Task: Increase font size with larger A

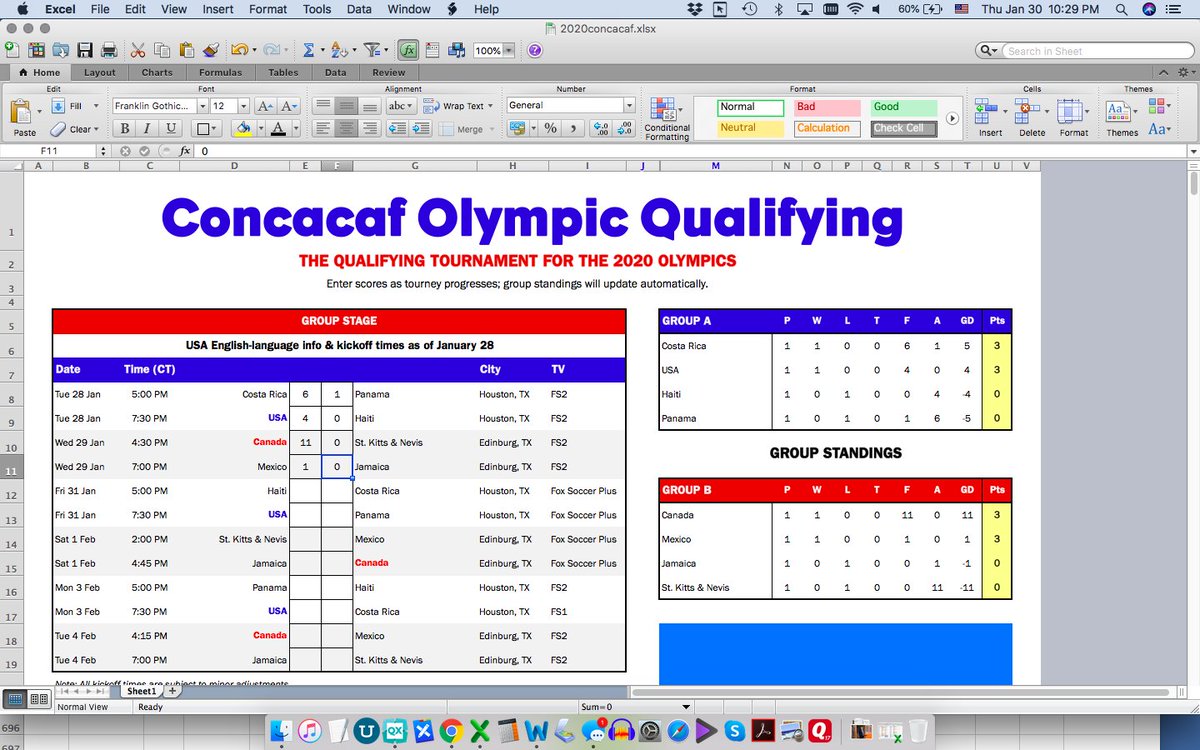Action: pos(266,106)
